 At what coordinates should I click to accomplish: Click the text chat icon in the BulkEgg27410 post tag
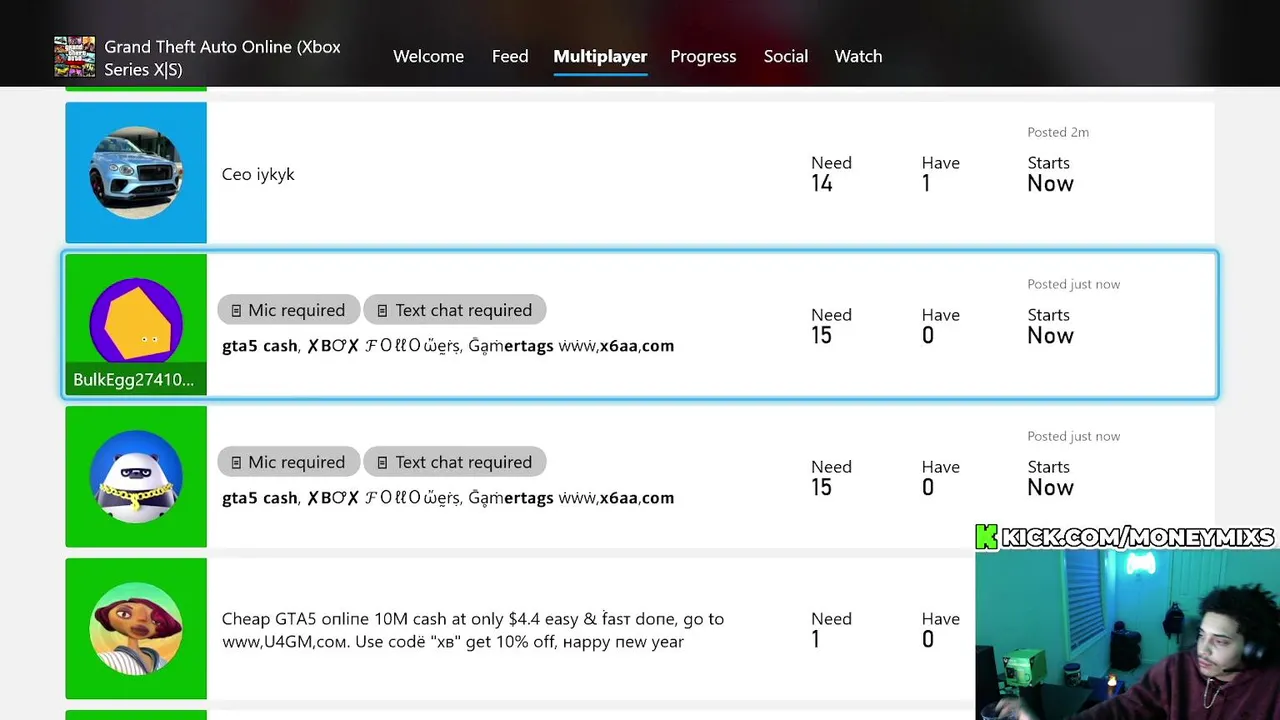[382, 311]
